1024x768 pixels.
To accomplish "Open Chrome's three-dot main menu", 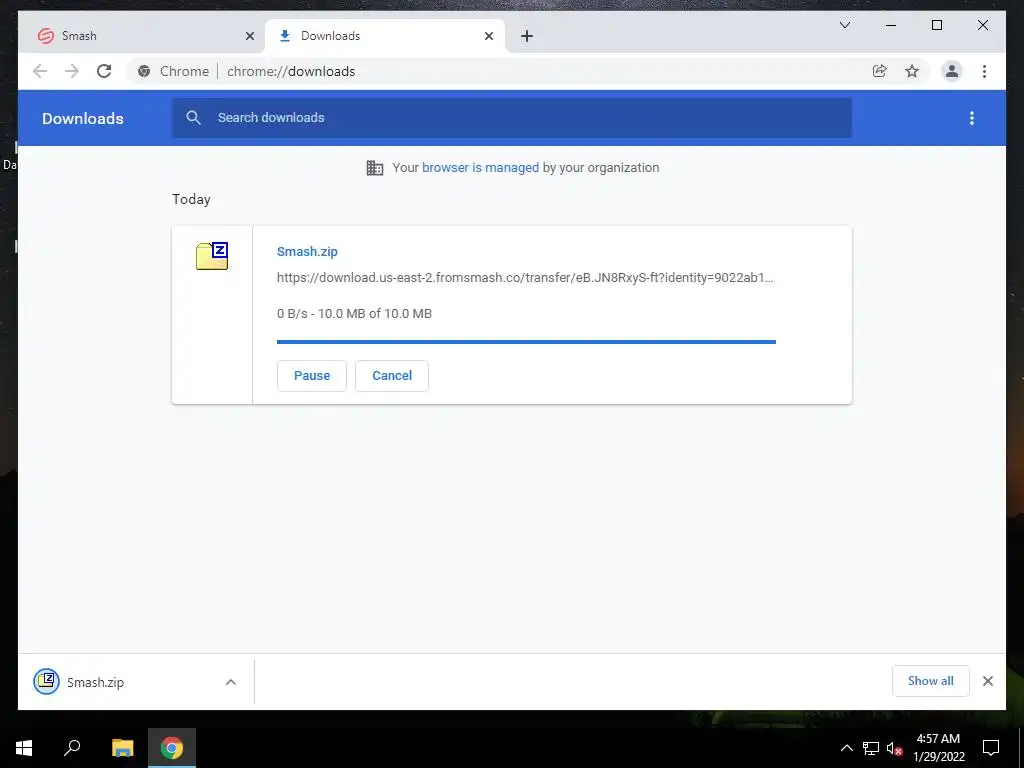I will [x=984, y=71].
